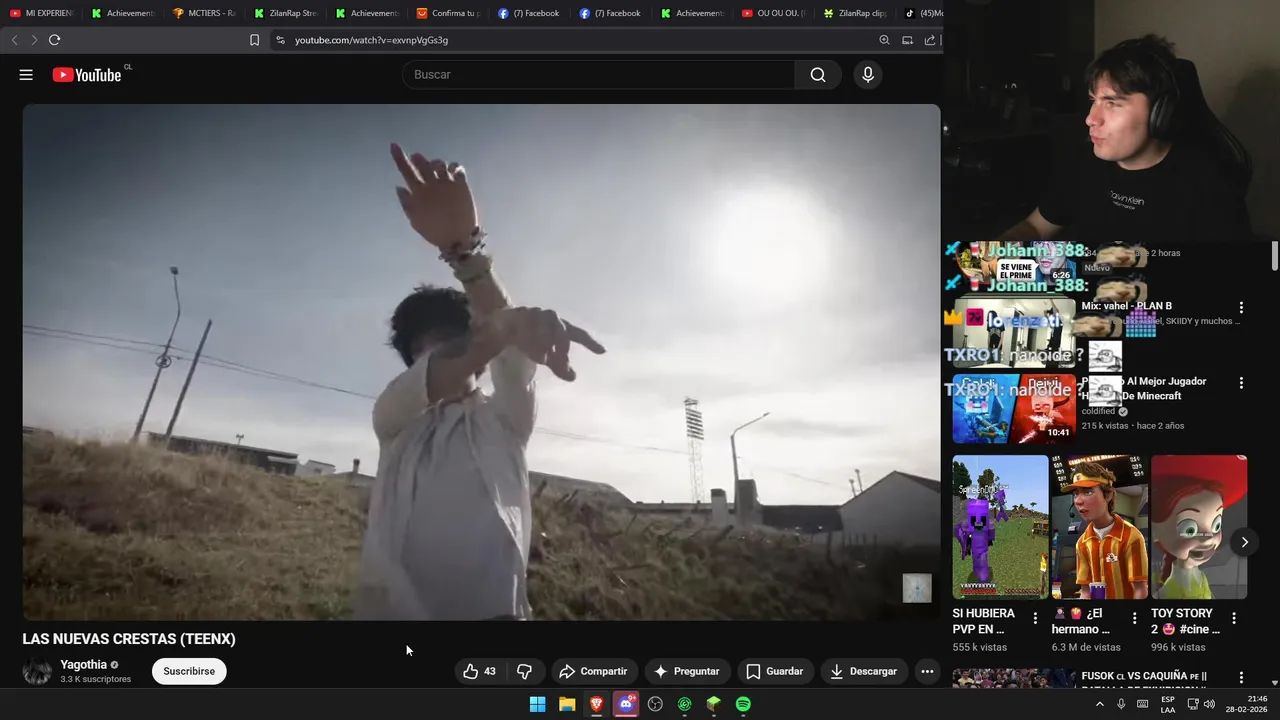The image size is (1280, 720).
Task: Open Mix vahel PLAN B title
Action: 1126,306
